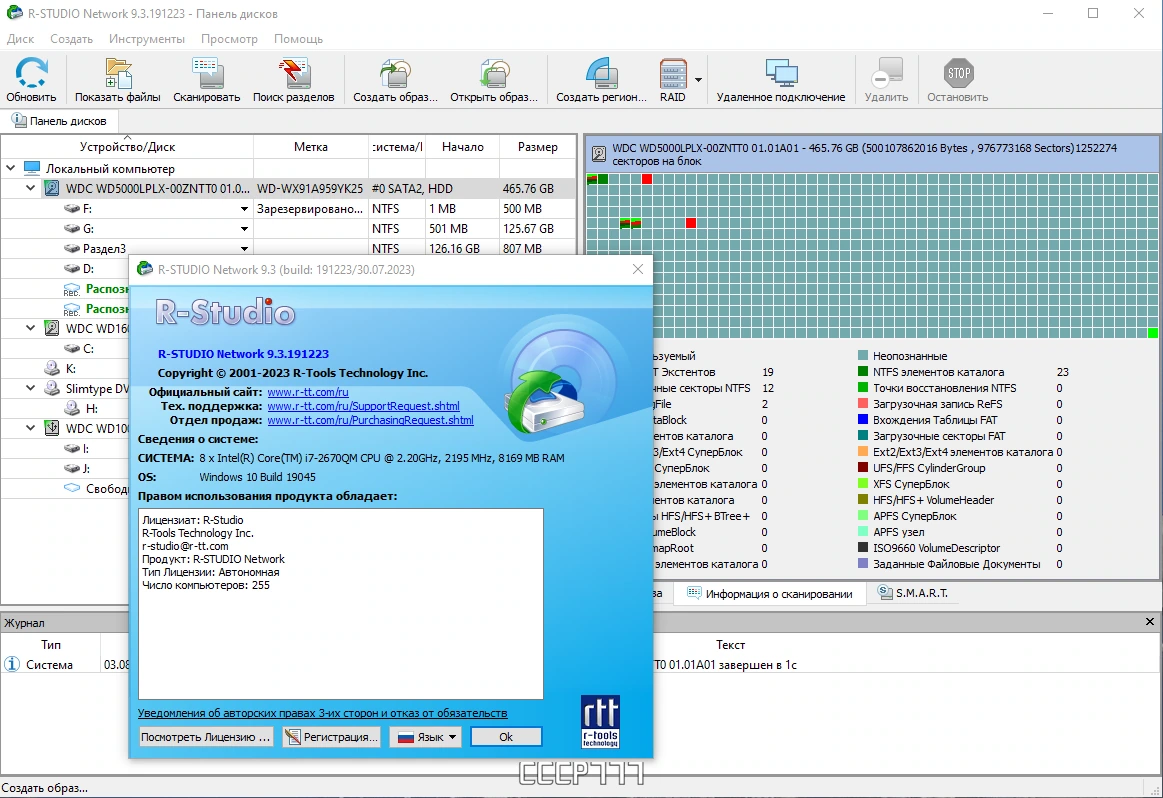Click Посмотреть Лицензию button

point(205,736)
